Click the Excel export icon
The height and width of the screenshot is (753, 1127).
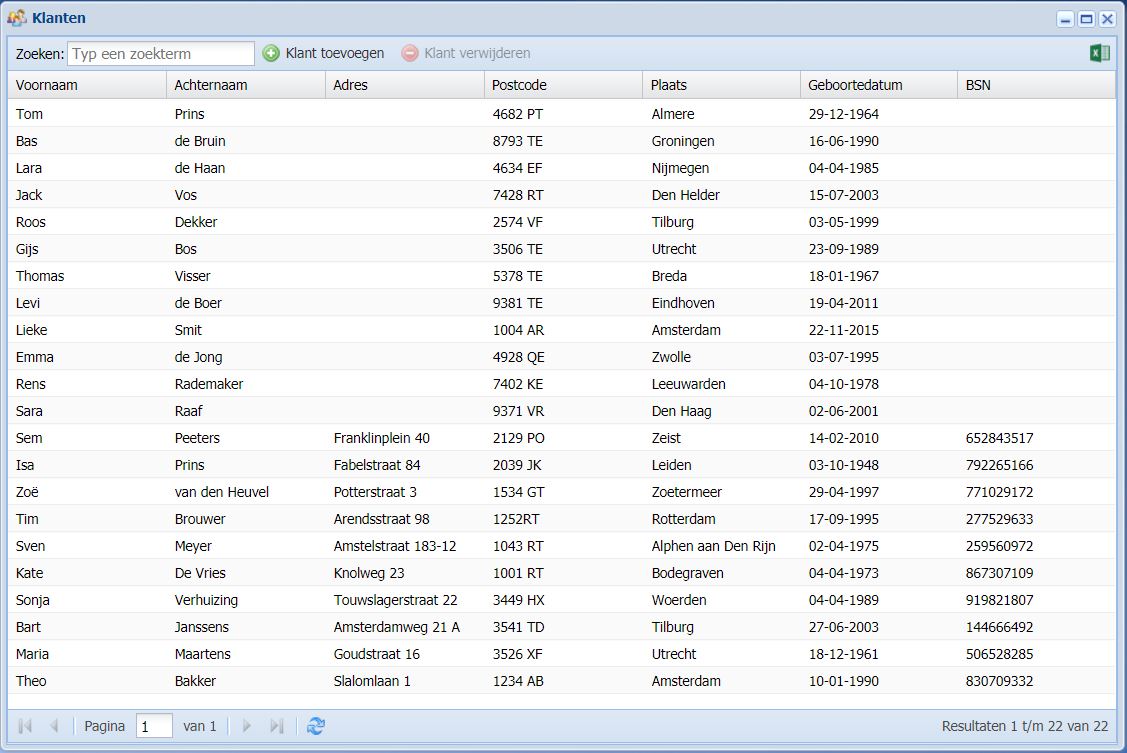coord(1099,53)
